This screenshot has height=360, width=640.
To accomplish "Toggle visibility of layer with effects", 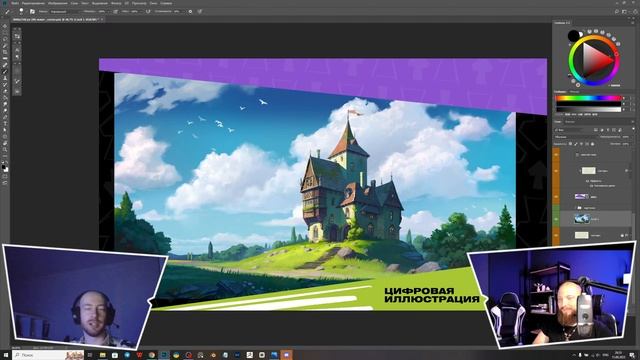I will coord(556,171).
